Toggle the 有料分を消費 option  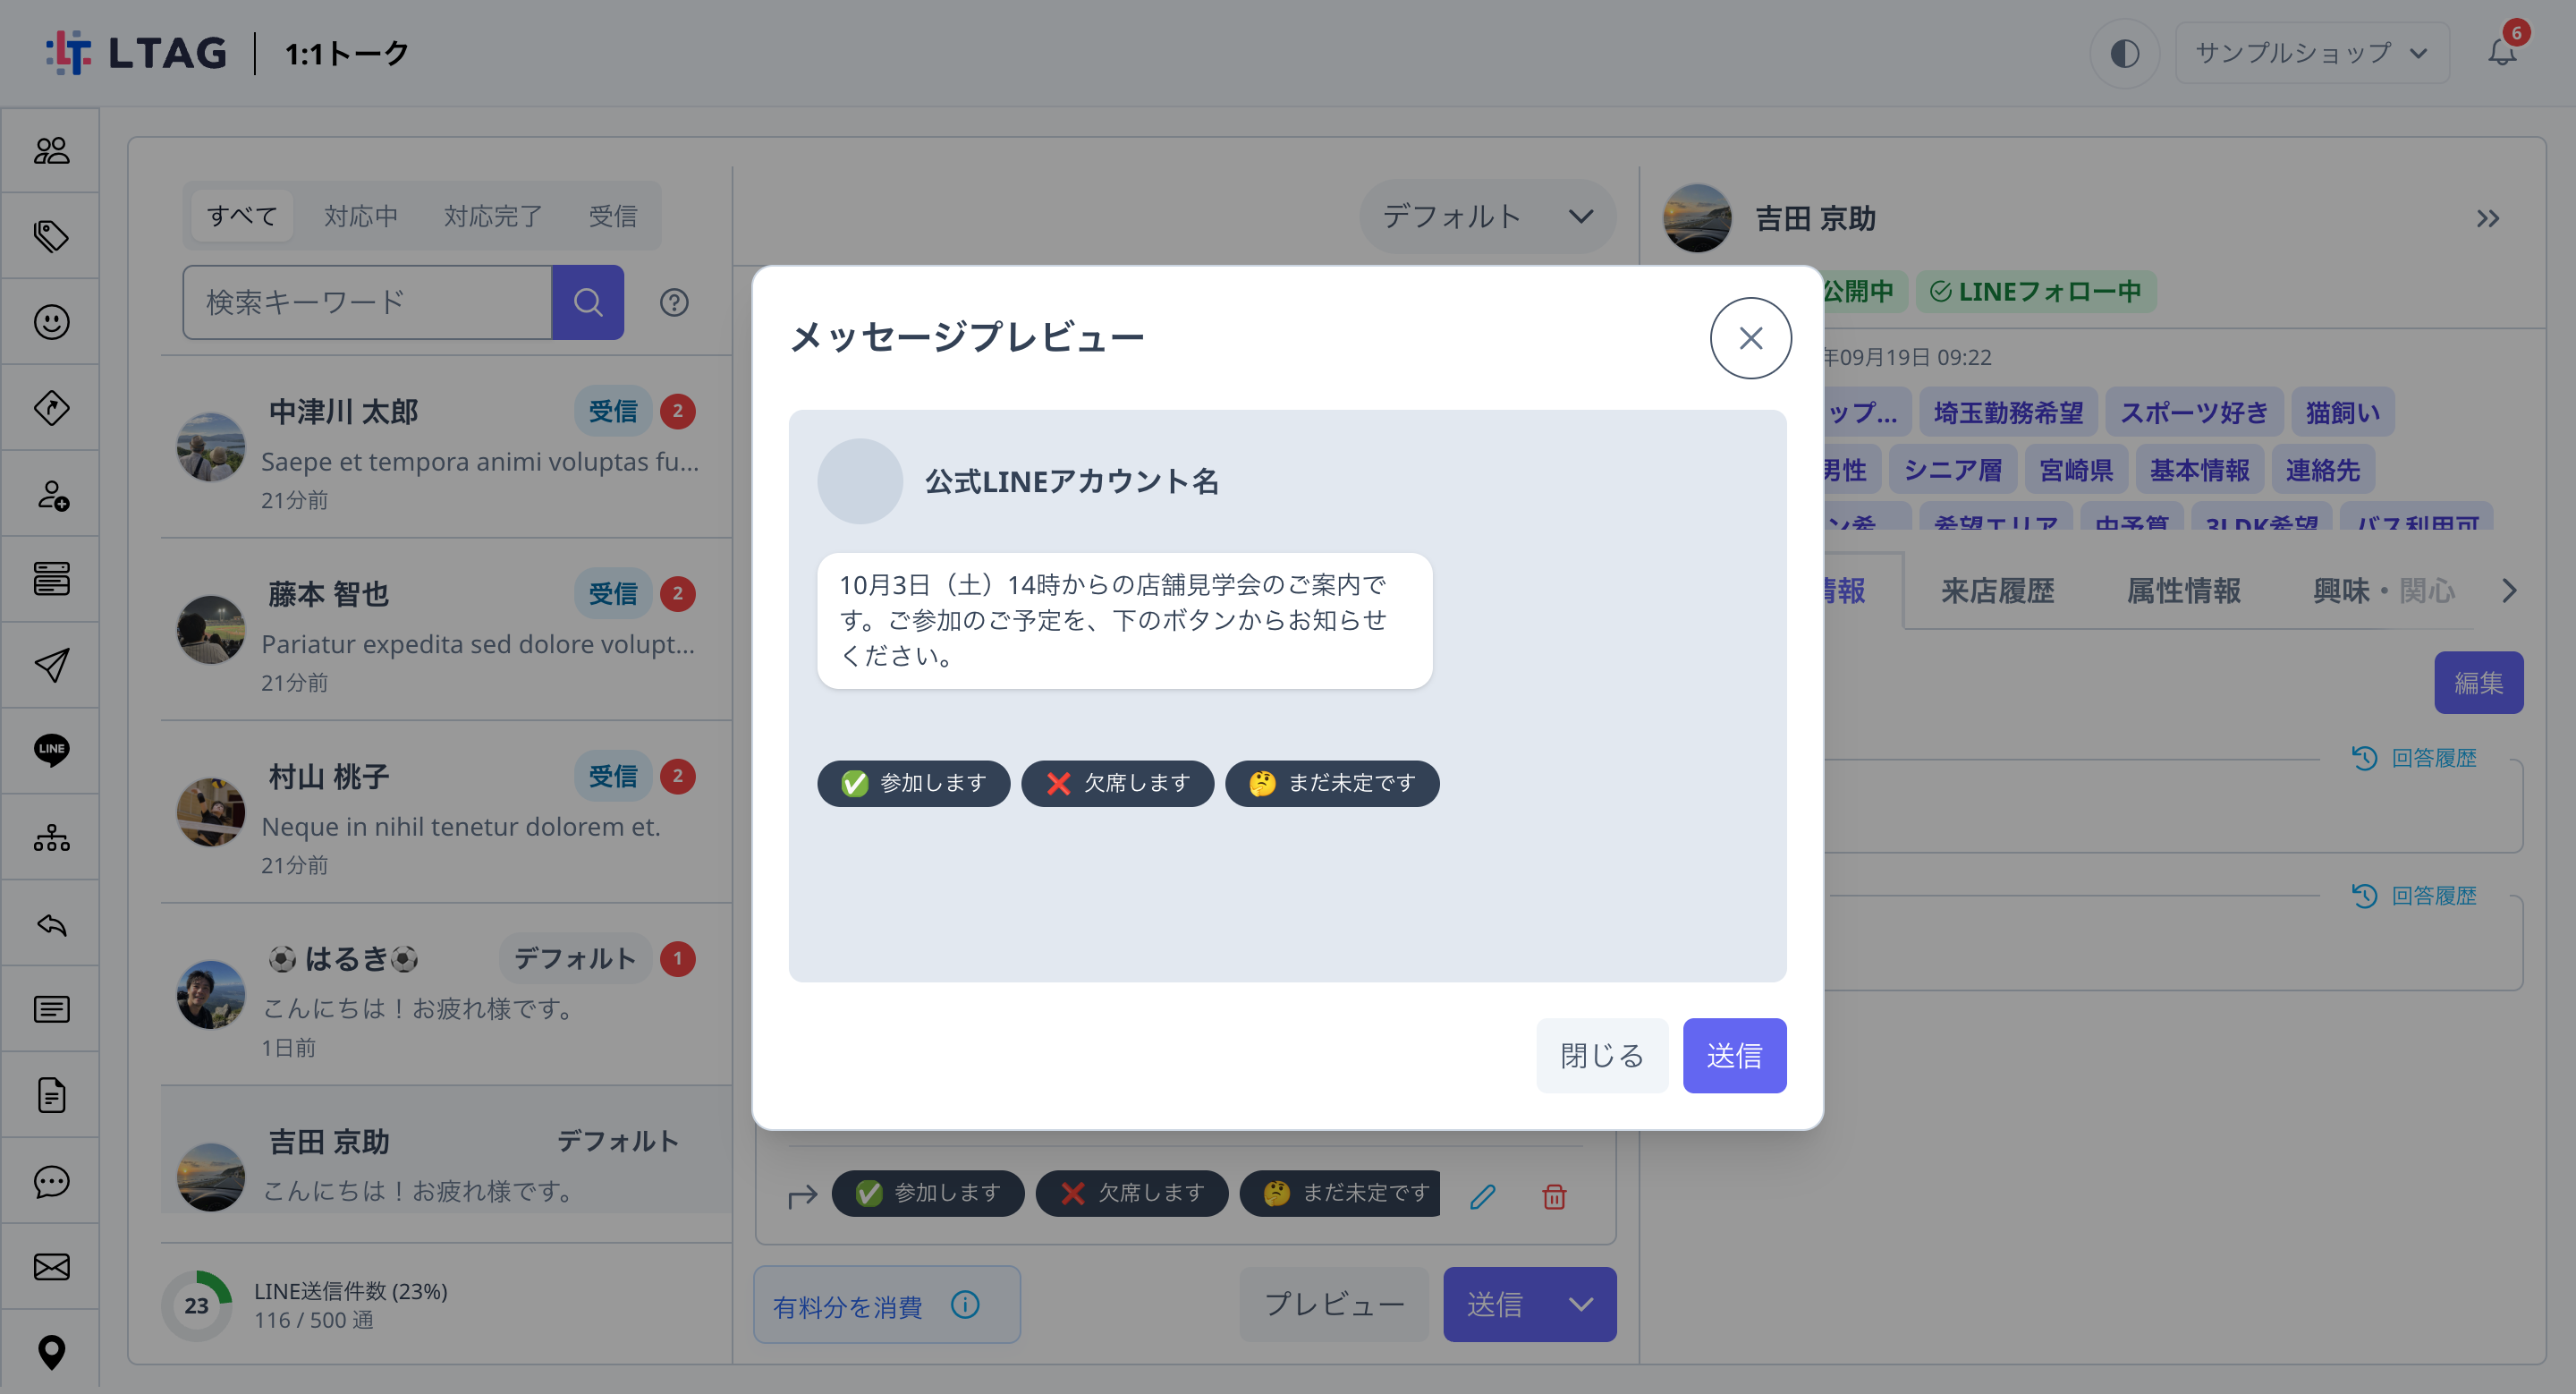[x=886, y=1304]
